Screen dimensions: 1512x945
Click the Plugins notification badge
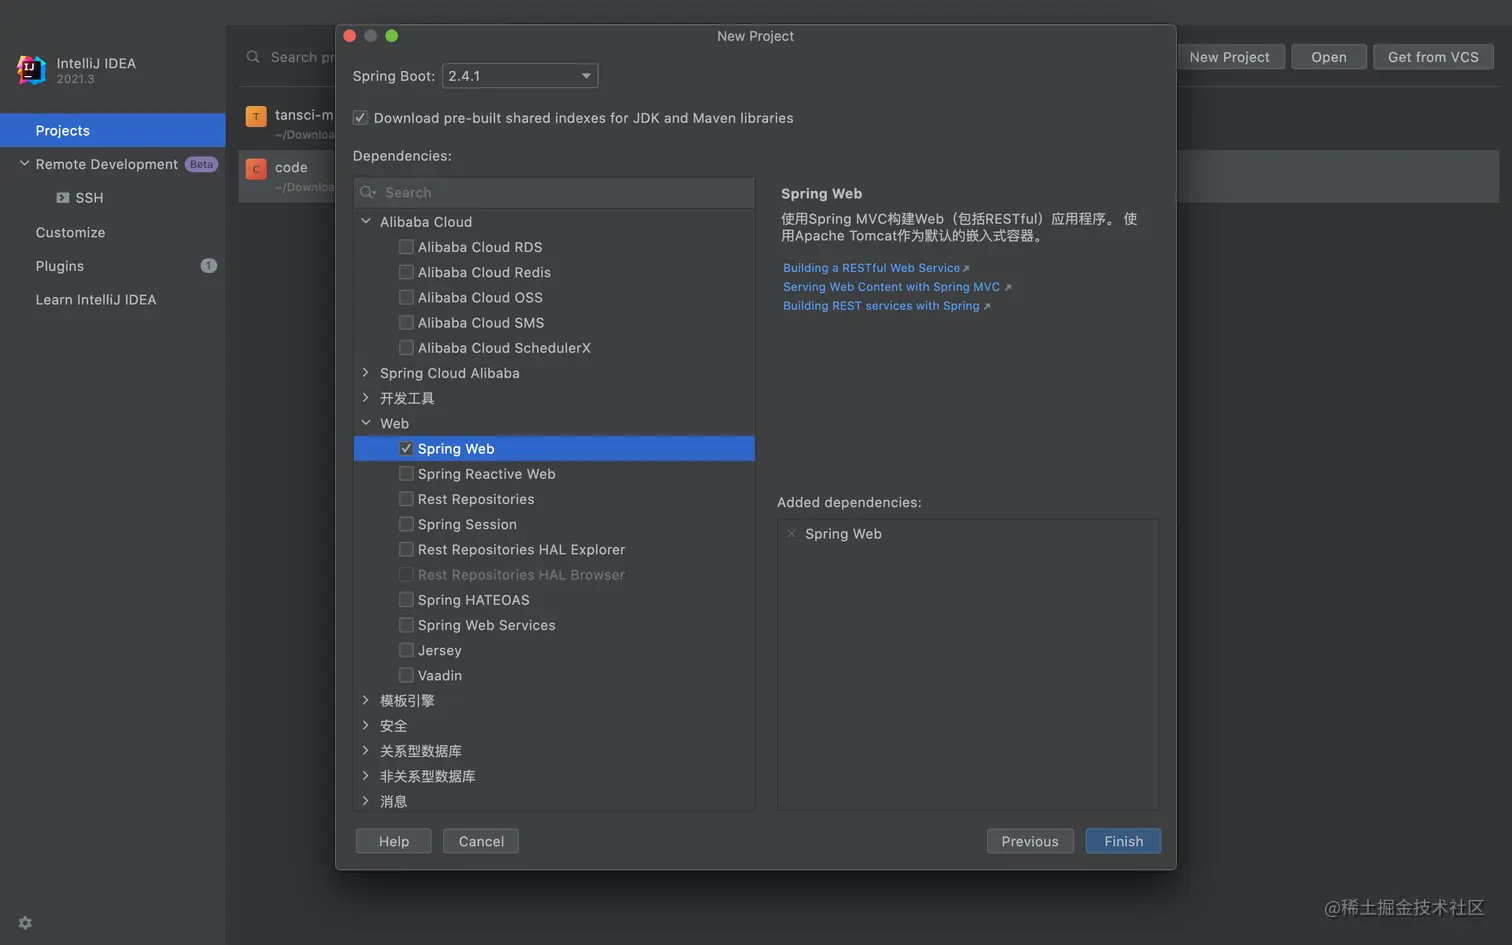tap(208, 266)
